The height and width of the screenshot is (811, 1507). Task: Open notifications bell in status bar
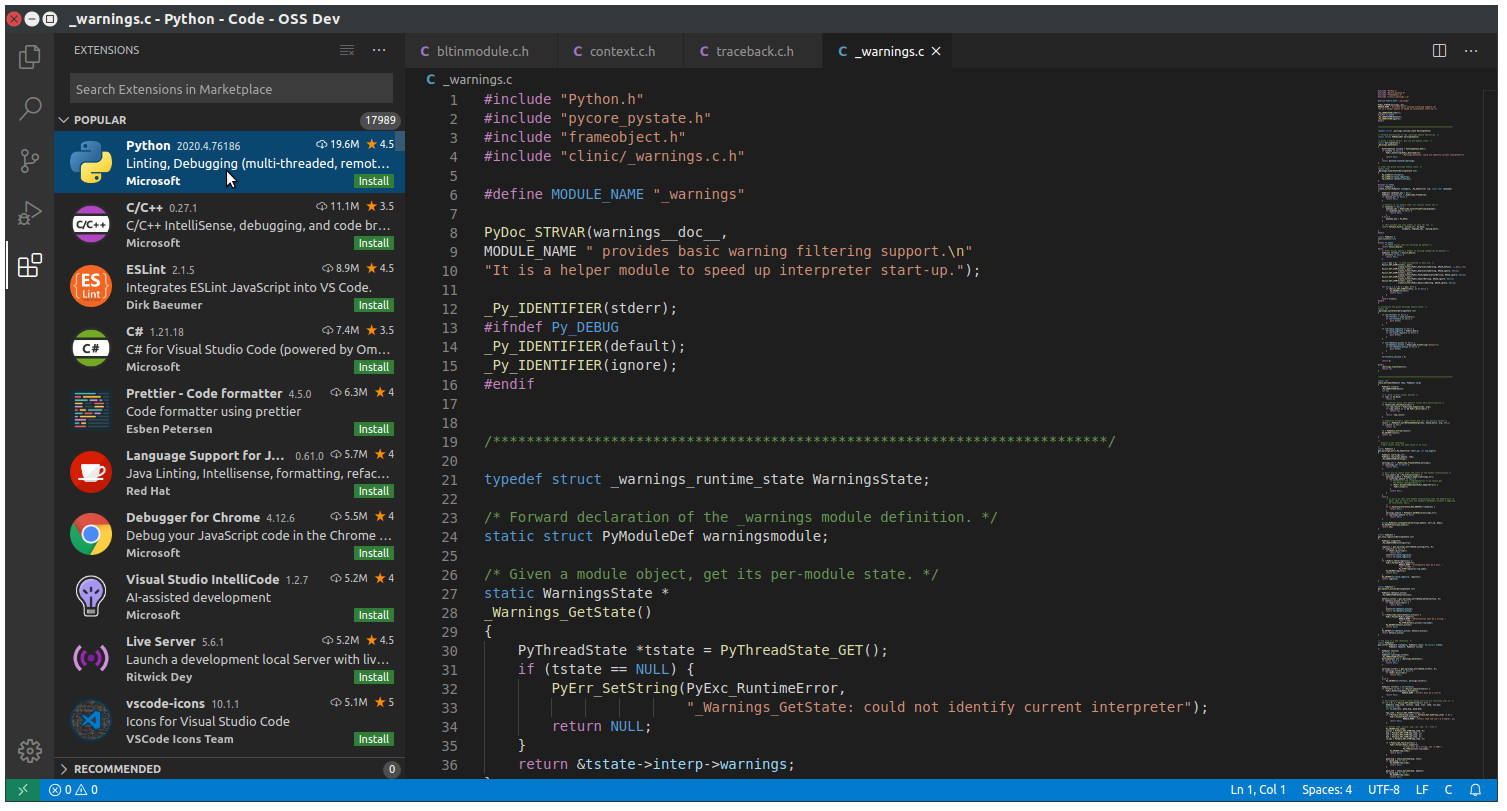1475,790
